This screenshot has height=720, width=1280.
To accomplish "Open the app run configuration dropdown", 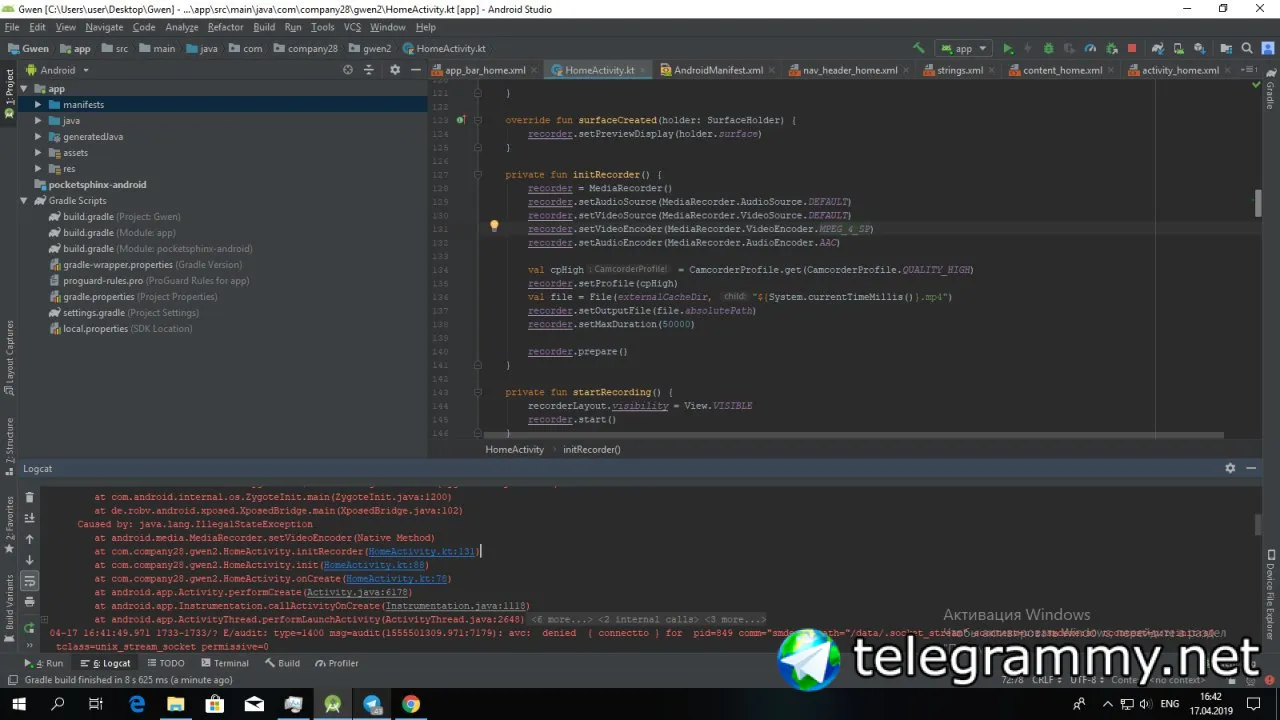I will [x=963, y=48].
